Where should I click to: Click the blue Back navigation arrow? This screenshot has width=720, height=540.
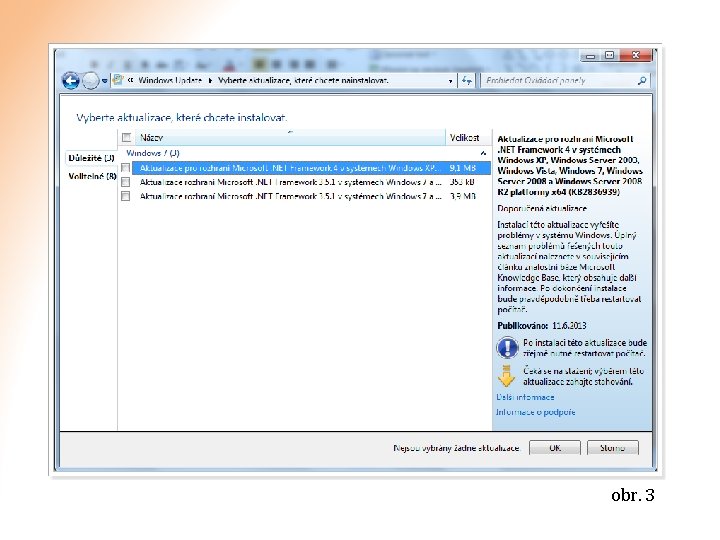[71, 81]
